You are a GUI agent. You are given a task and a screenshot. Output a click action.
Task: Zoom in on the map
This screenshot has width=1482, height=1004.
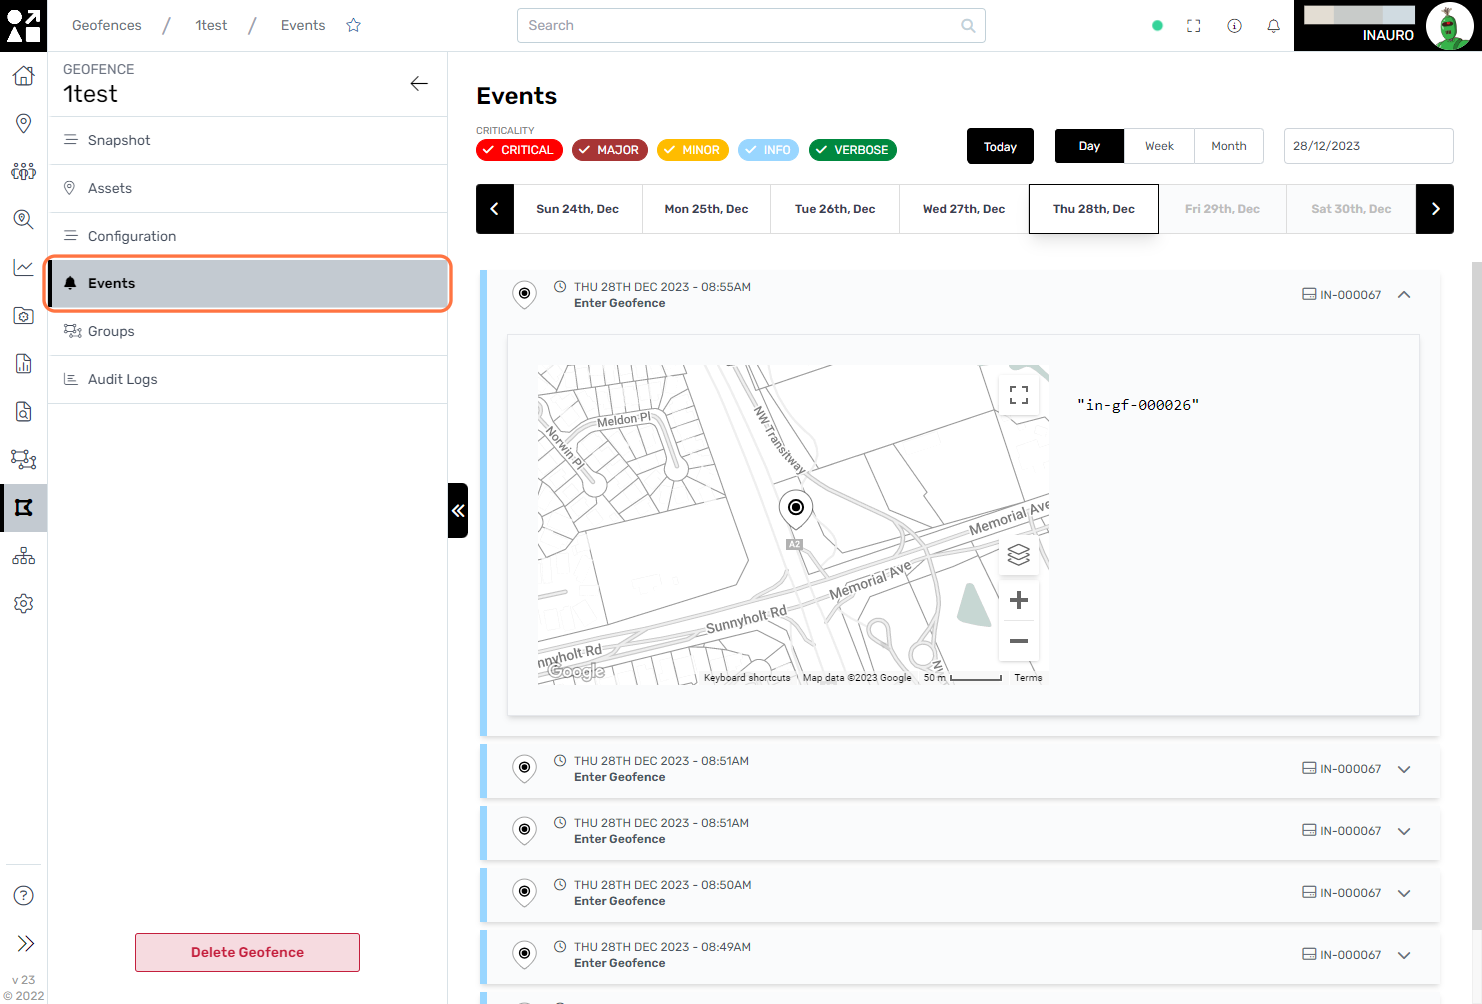click(1019, 600)
